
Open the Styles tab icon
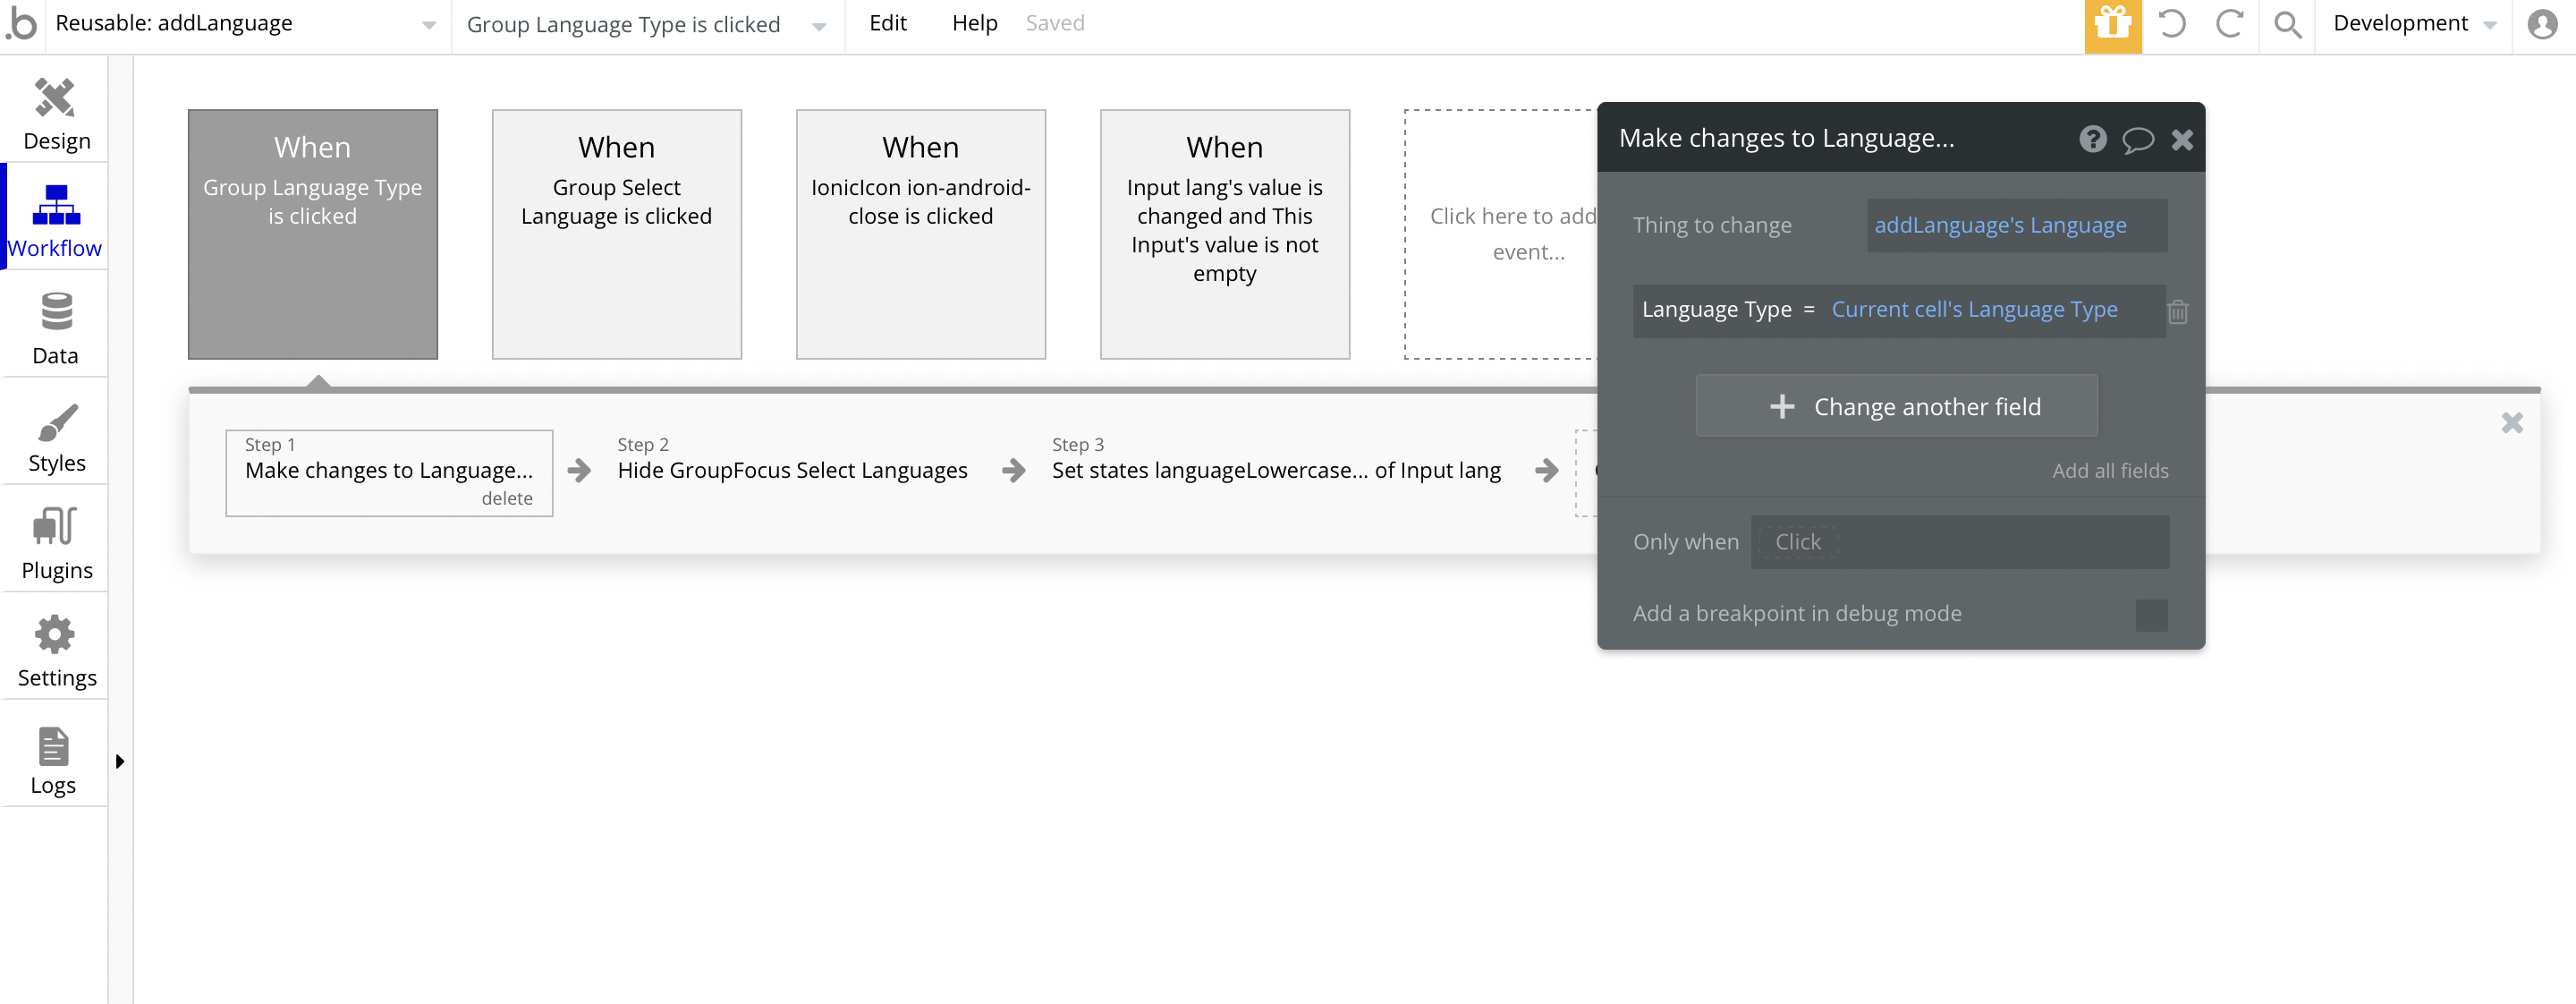[x=55, y=436]
